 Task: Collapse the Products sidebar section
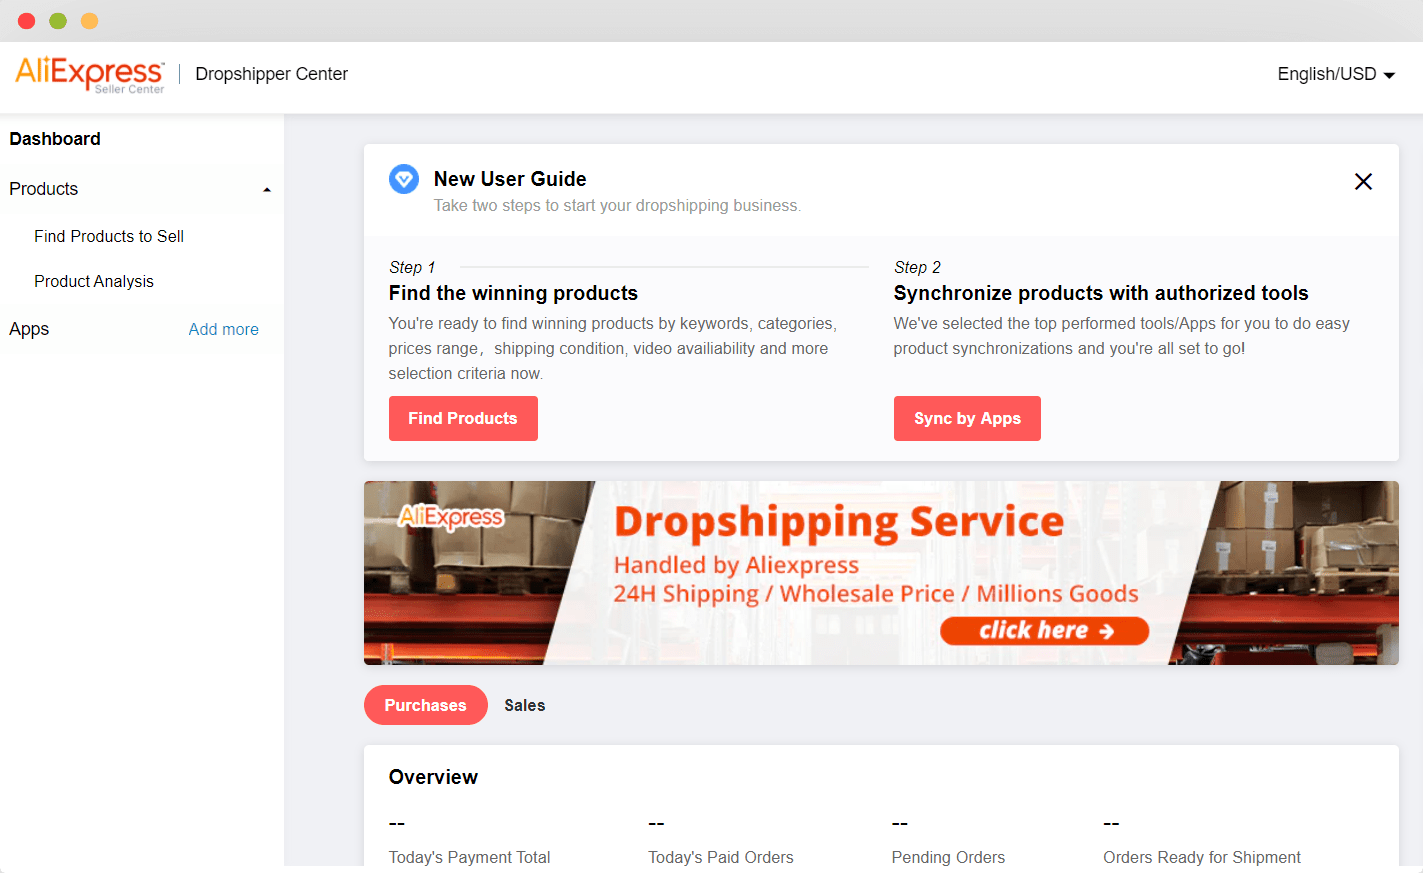coord(267,190)
